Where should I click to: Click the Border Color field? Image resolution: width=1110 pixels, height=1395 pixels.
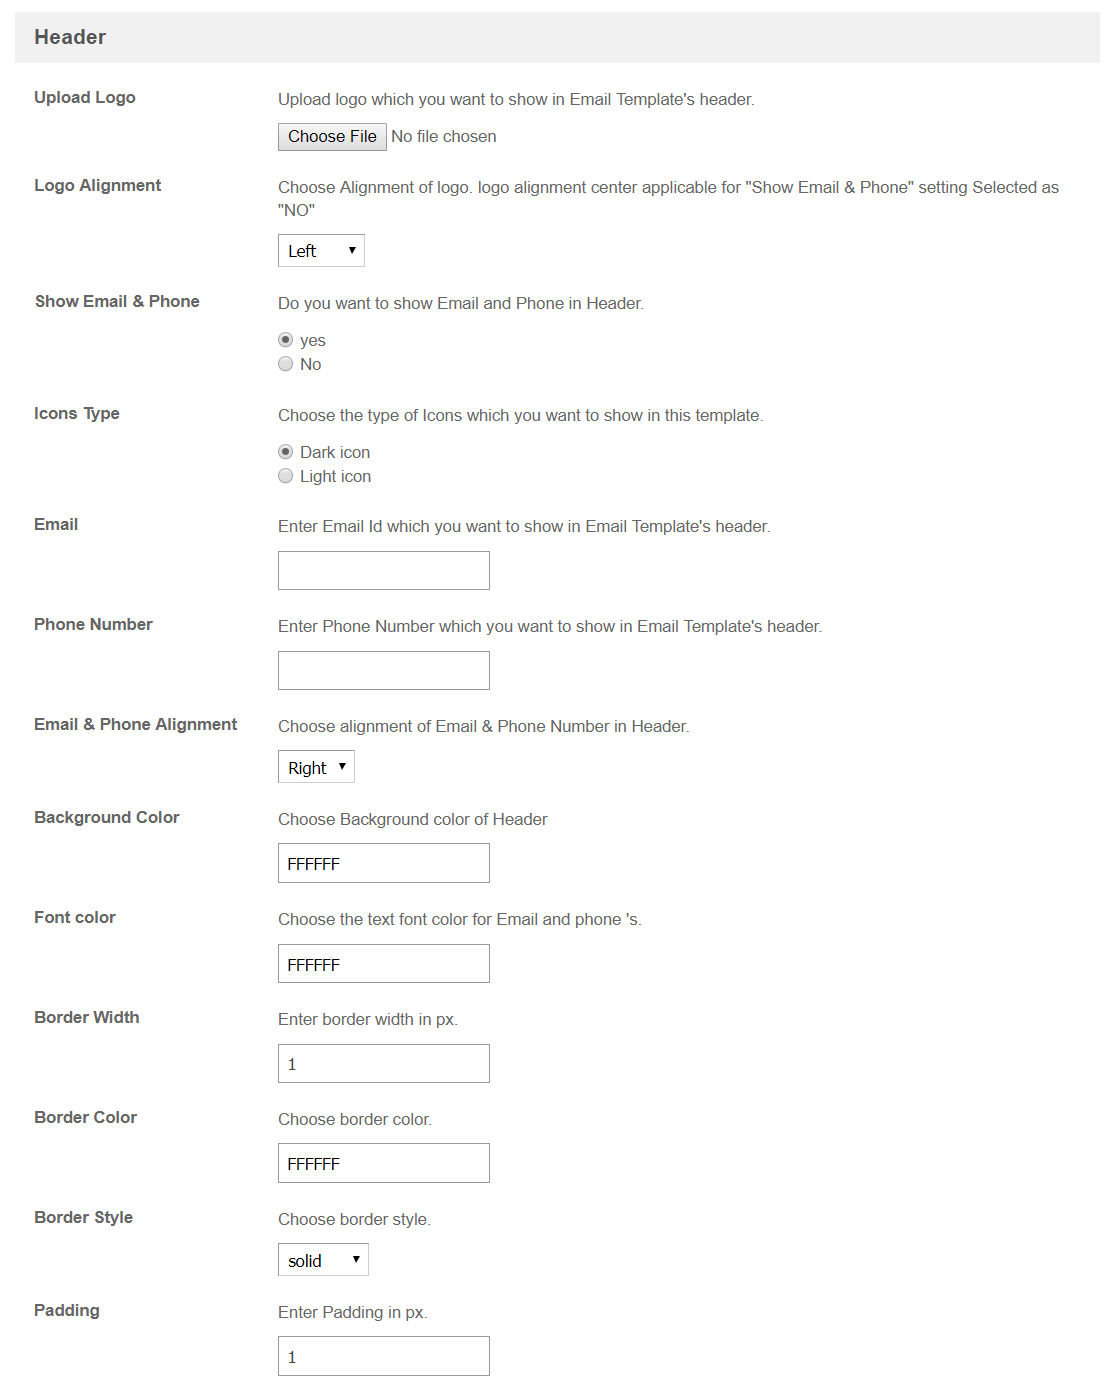(x=384, y=1163)
